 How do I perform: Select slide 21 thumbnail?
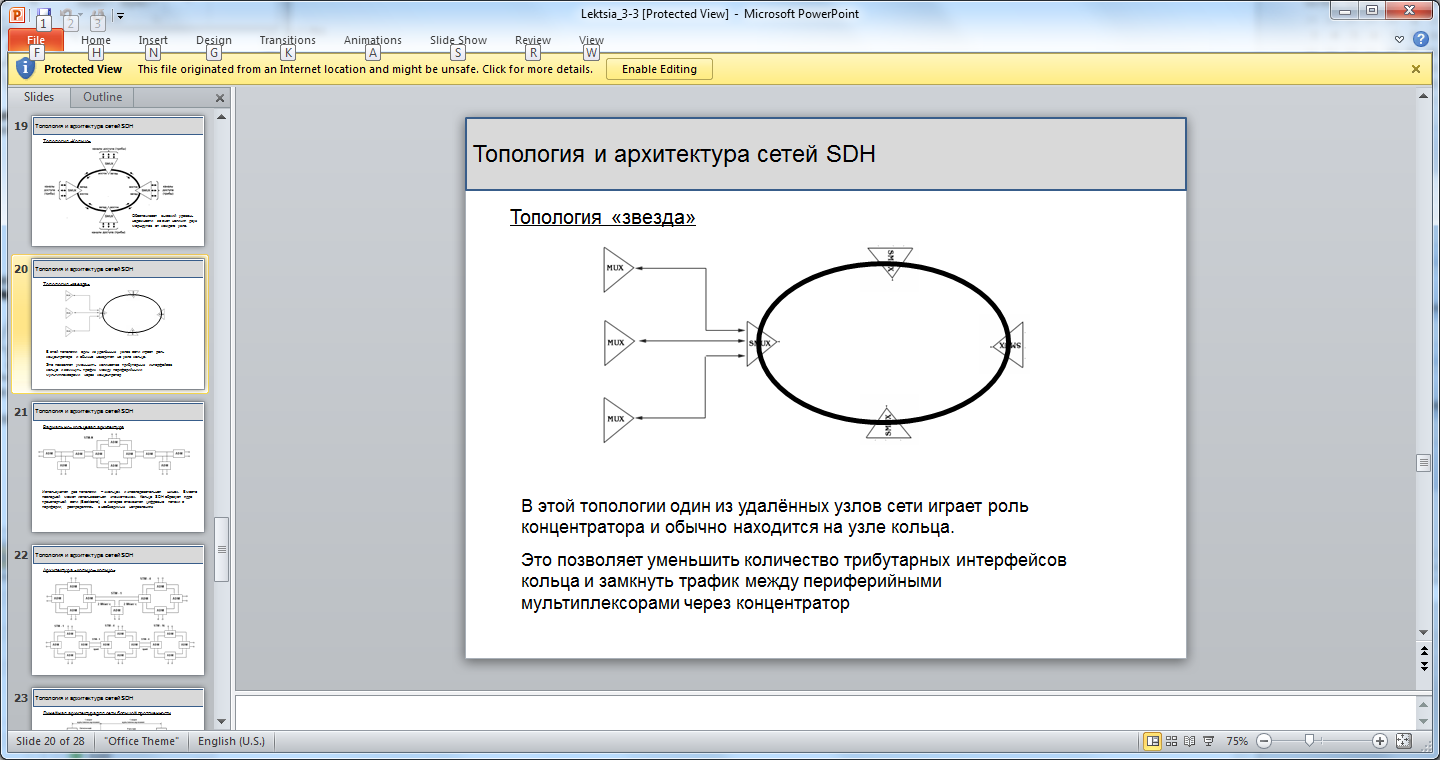118,468
